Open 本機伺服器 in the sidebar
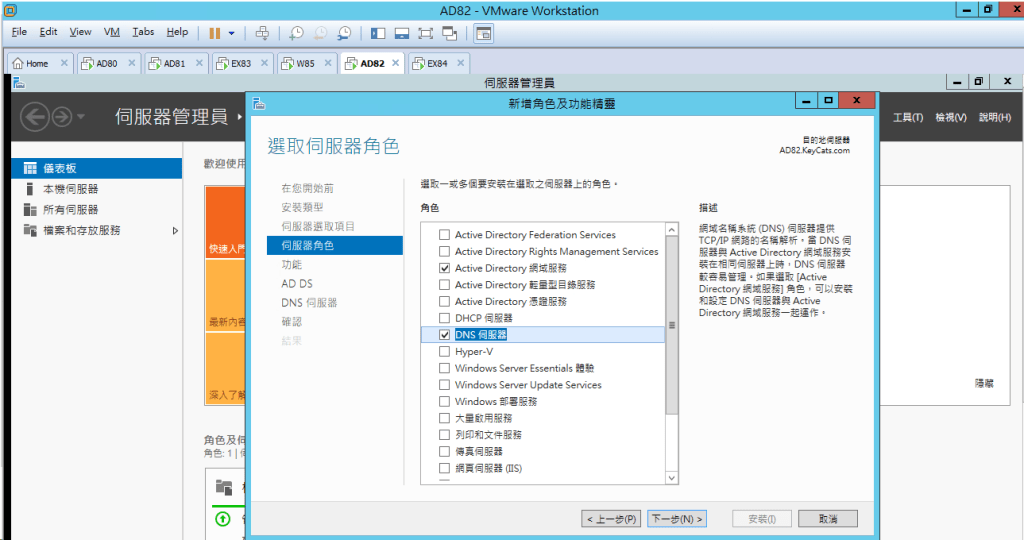The height and width of the screenshot is (540, 1024). [x=70, y=189]
